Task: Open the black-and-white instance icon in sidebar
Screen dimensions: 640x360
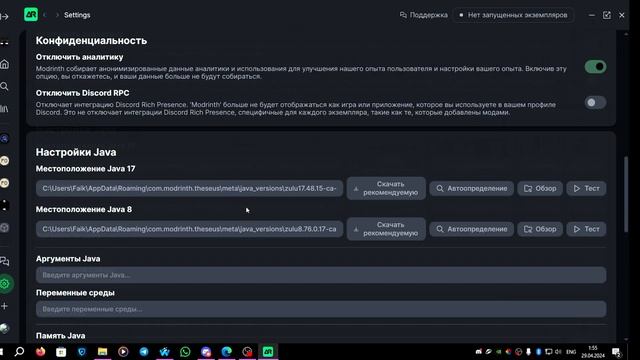Action: pyautogui.click(x=4, y=205)
